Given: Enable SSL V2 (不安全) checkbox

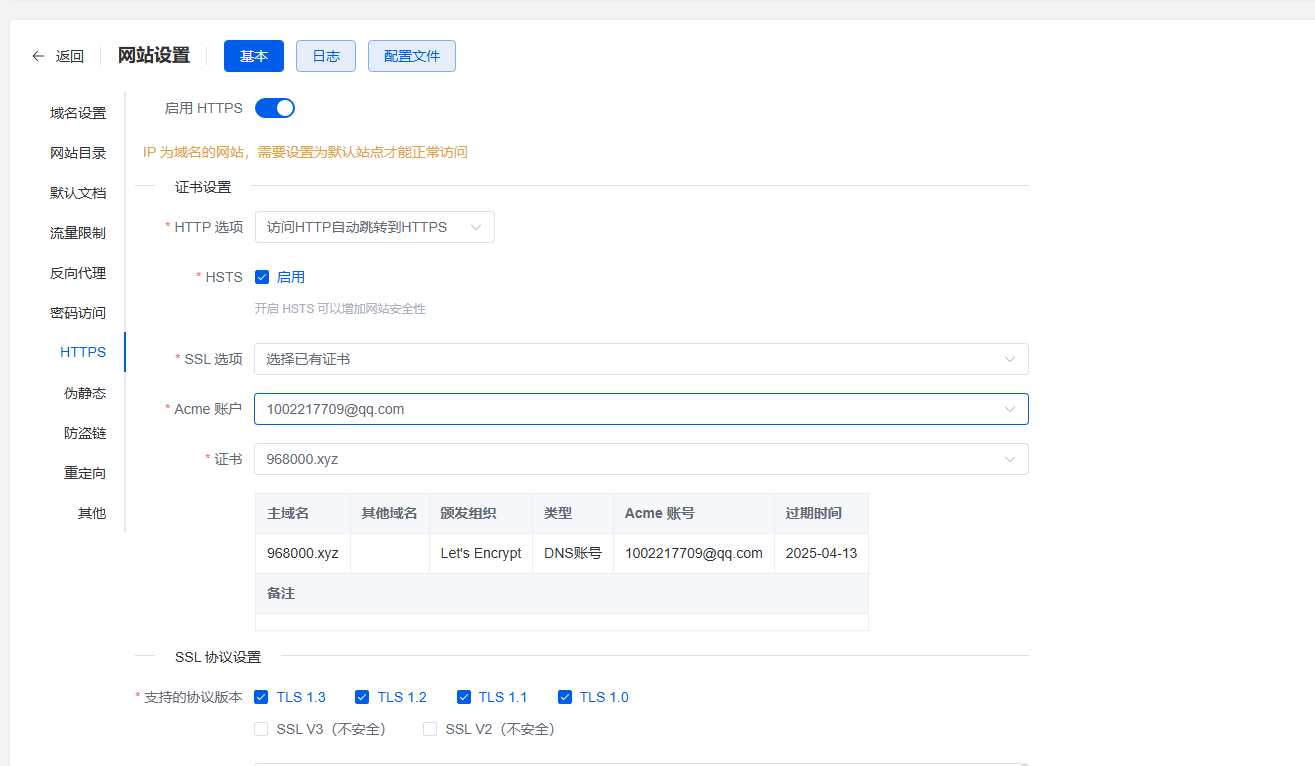Looking at the screenshot, I should pos(430,729).
